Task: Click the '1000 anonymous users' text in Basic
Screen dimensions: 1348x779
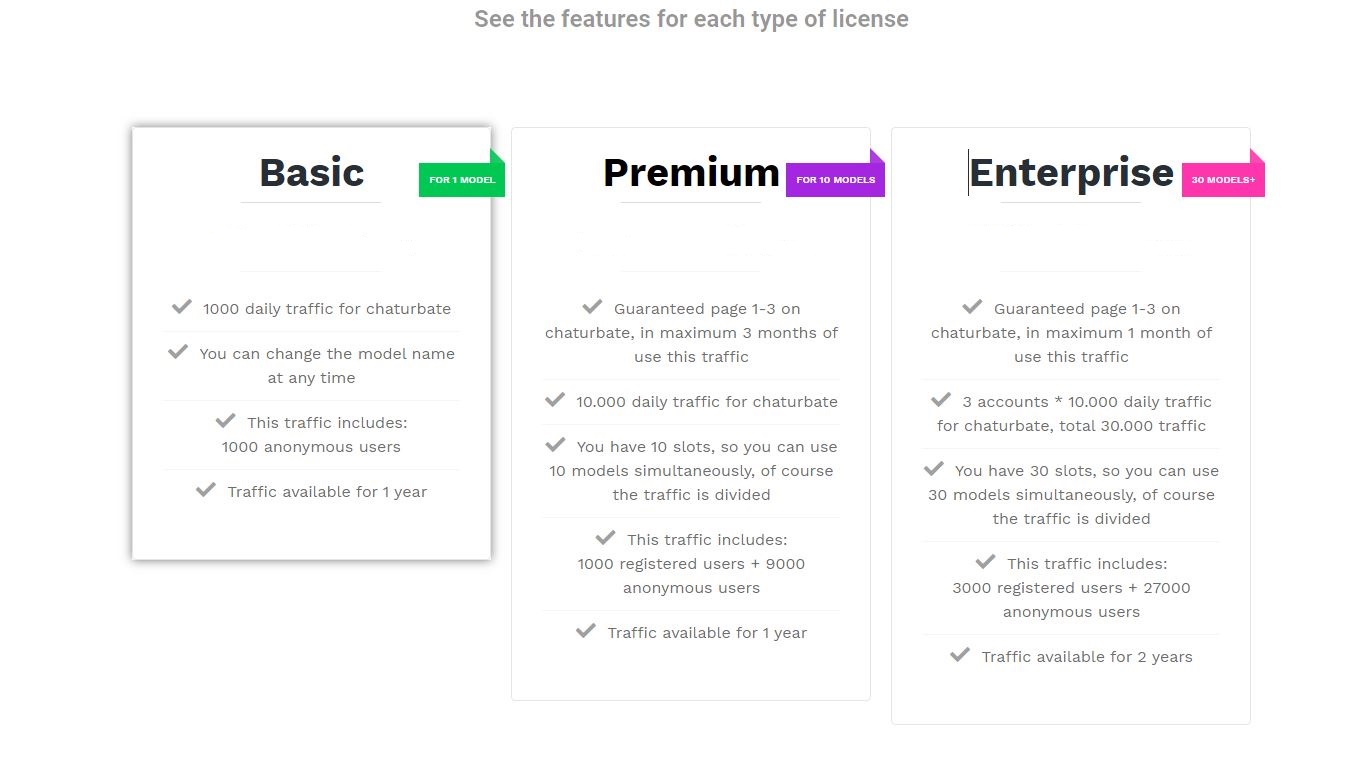Action: click(311, 447)
